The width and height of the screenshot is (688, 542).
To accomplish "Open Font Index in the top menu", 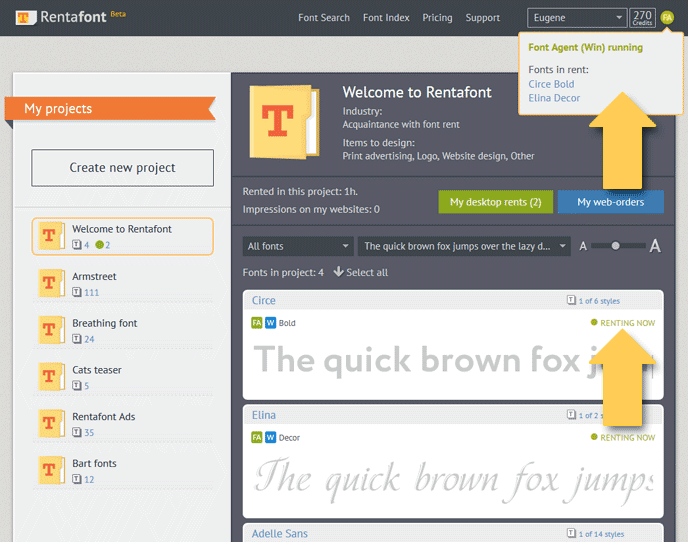I will point(386,18).
